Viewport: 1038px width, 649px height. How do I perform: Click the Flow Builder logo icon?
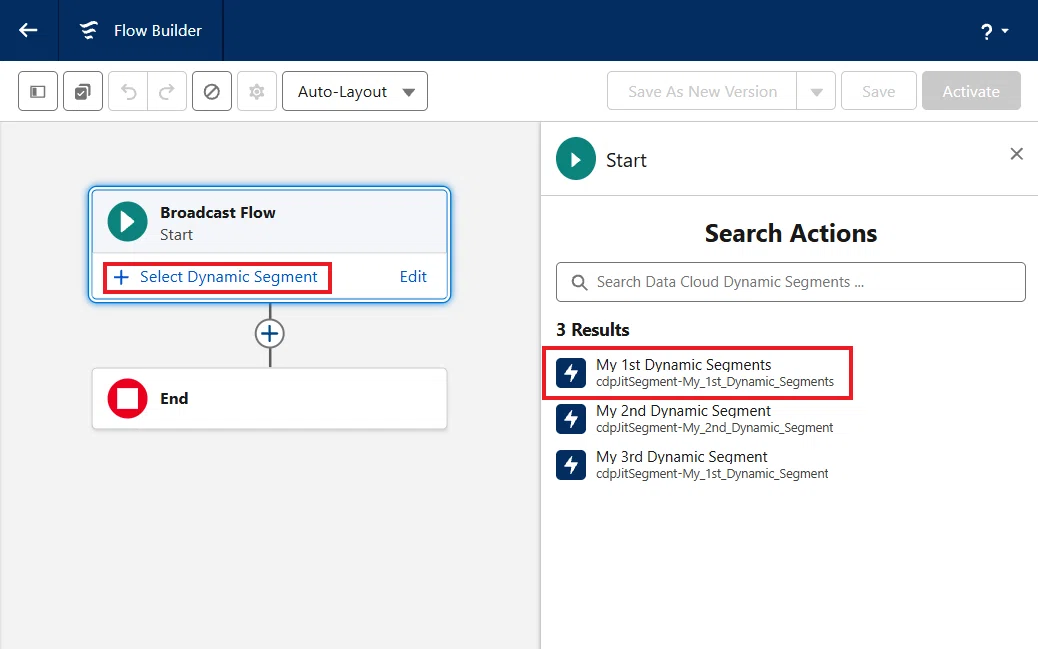pos(89,30)
